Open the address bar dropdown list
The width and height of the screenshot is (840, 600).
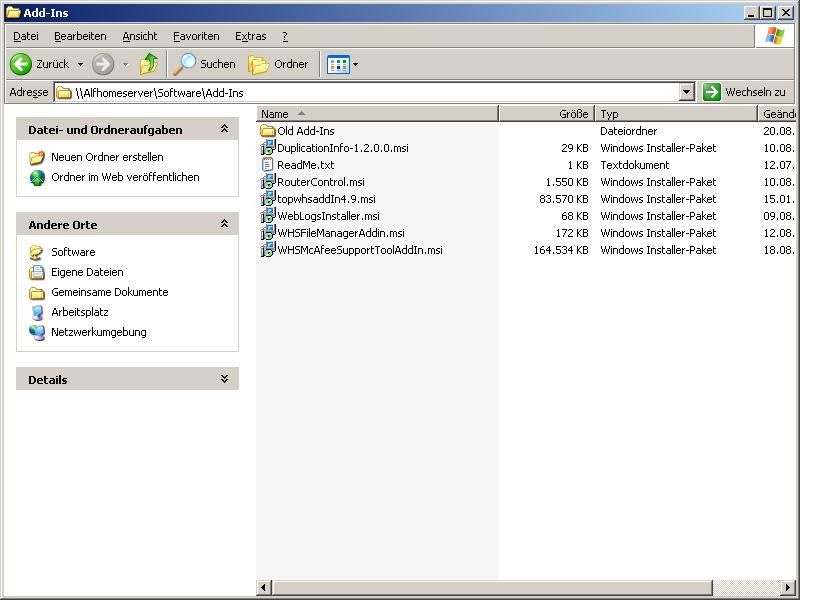click(x=686, y=92)
